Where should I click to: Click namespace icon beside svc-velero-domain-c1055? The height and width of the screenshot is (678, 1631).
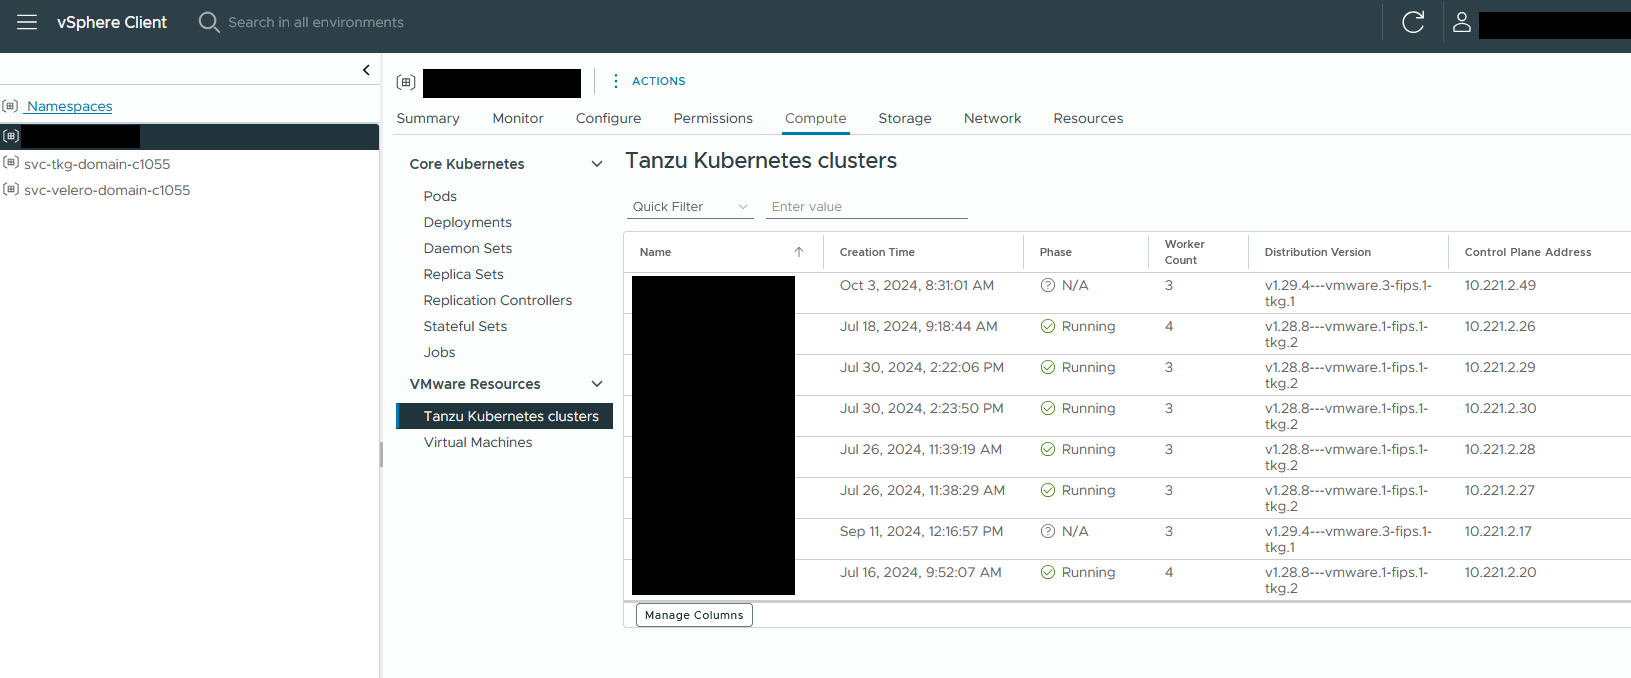(11, 189)
